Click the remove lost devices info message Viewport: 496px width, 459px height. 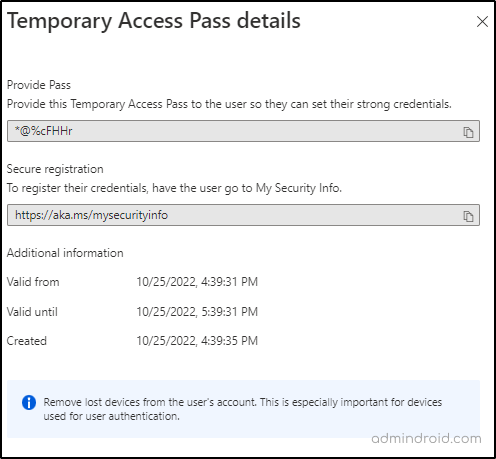pos(243,409)
